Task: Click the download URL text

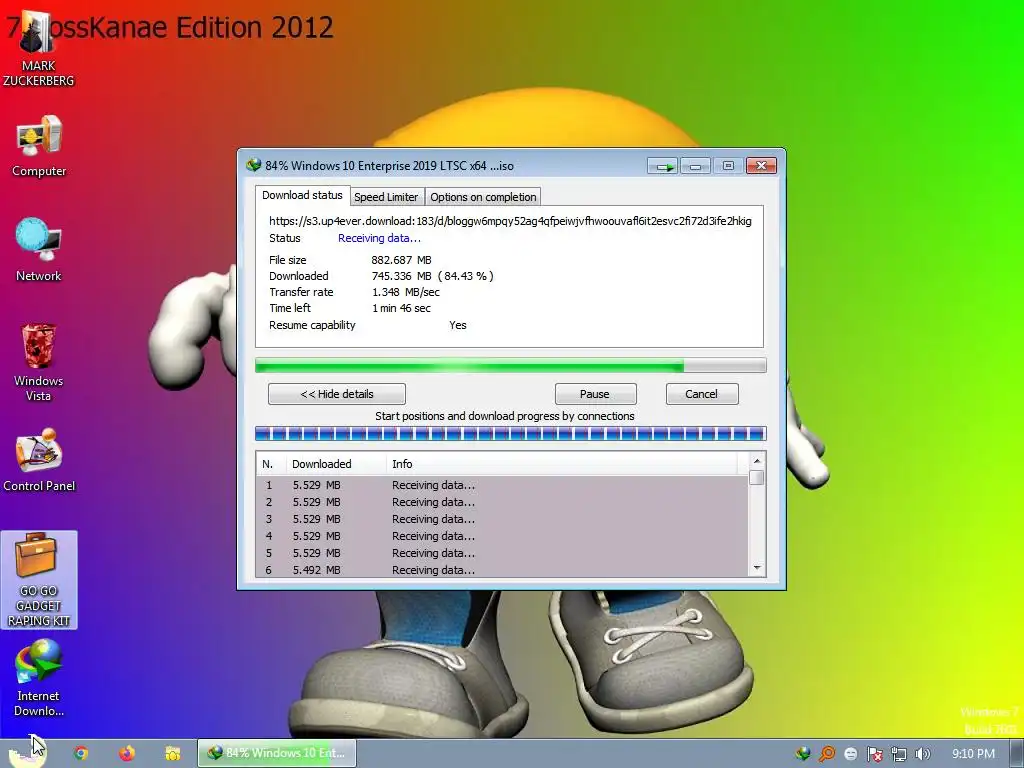Action: click(510, 221)
